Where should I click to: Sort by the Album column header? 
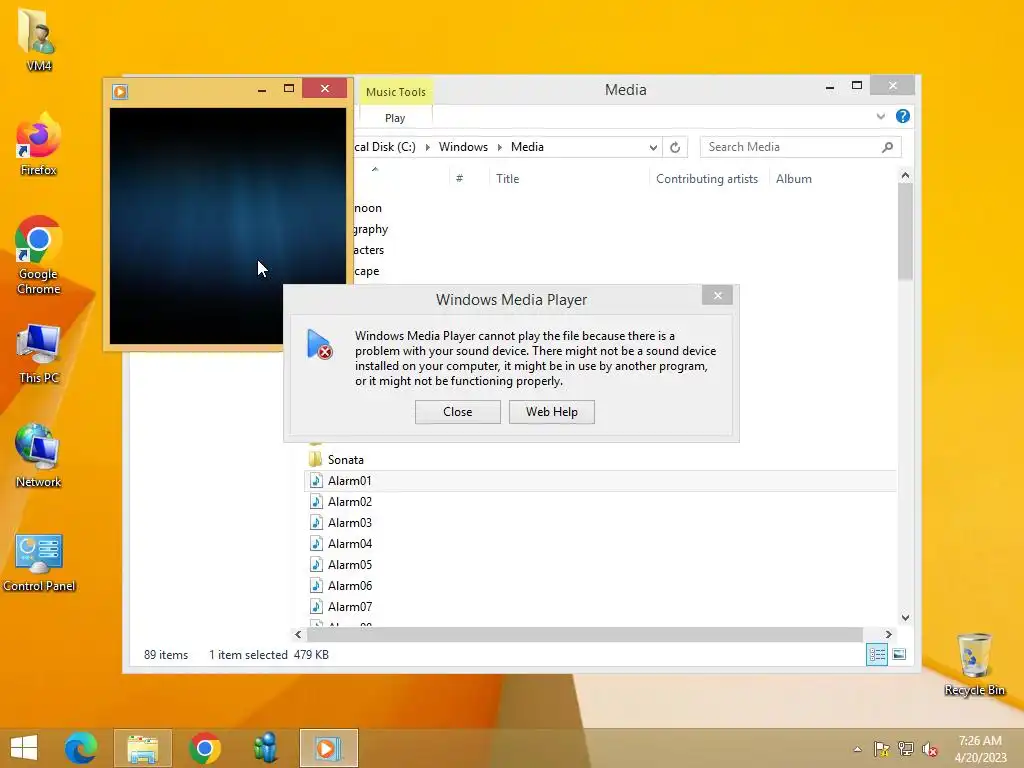click(793, 179)
